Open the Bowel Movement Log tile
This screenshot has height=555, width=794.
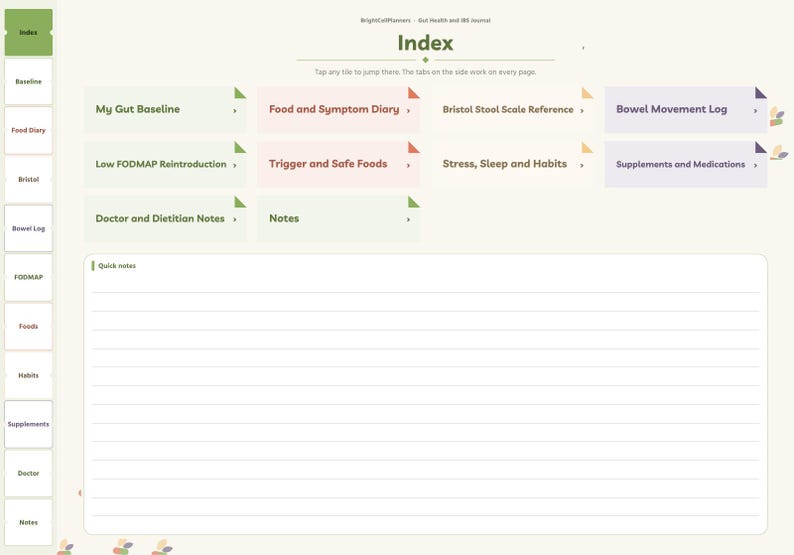686,109
